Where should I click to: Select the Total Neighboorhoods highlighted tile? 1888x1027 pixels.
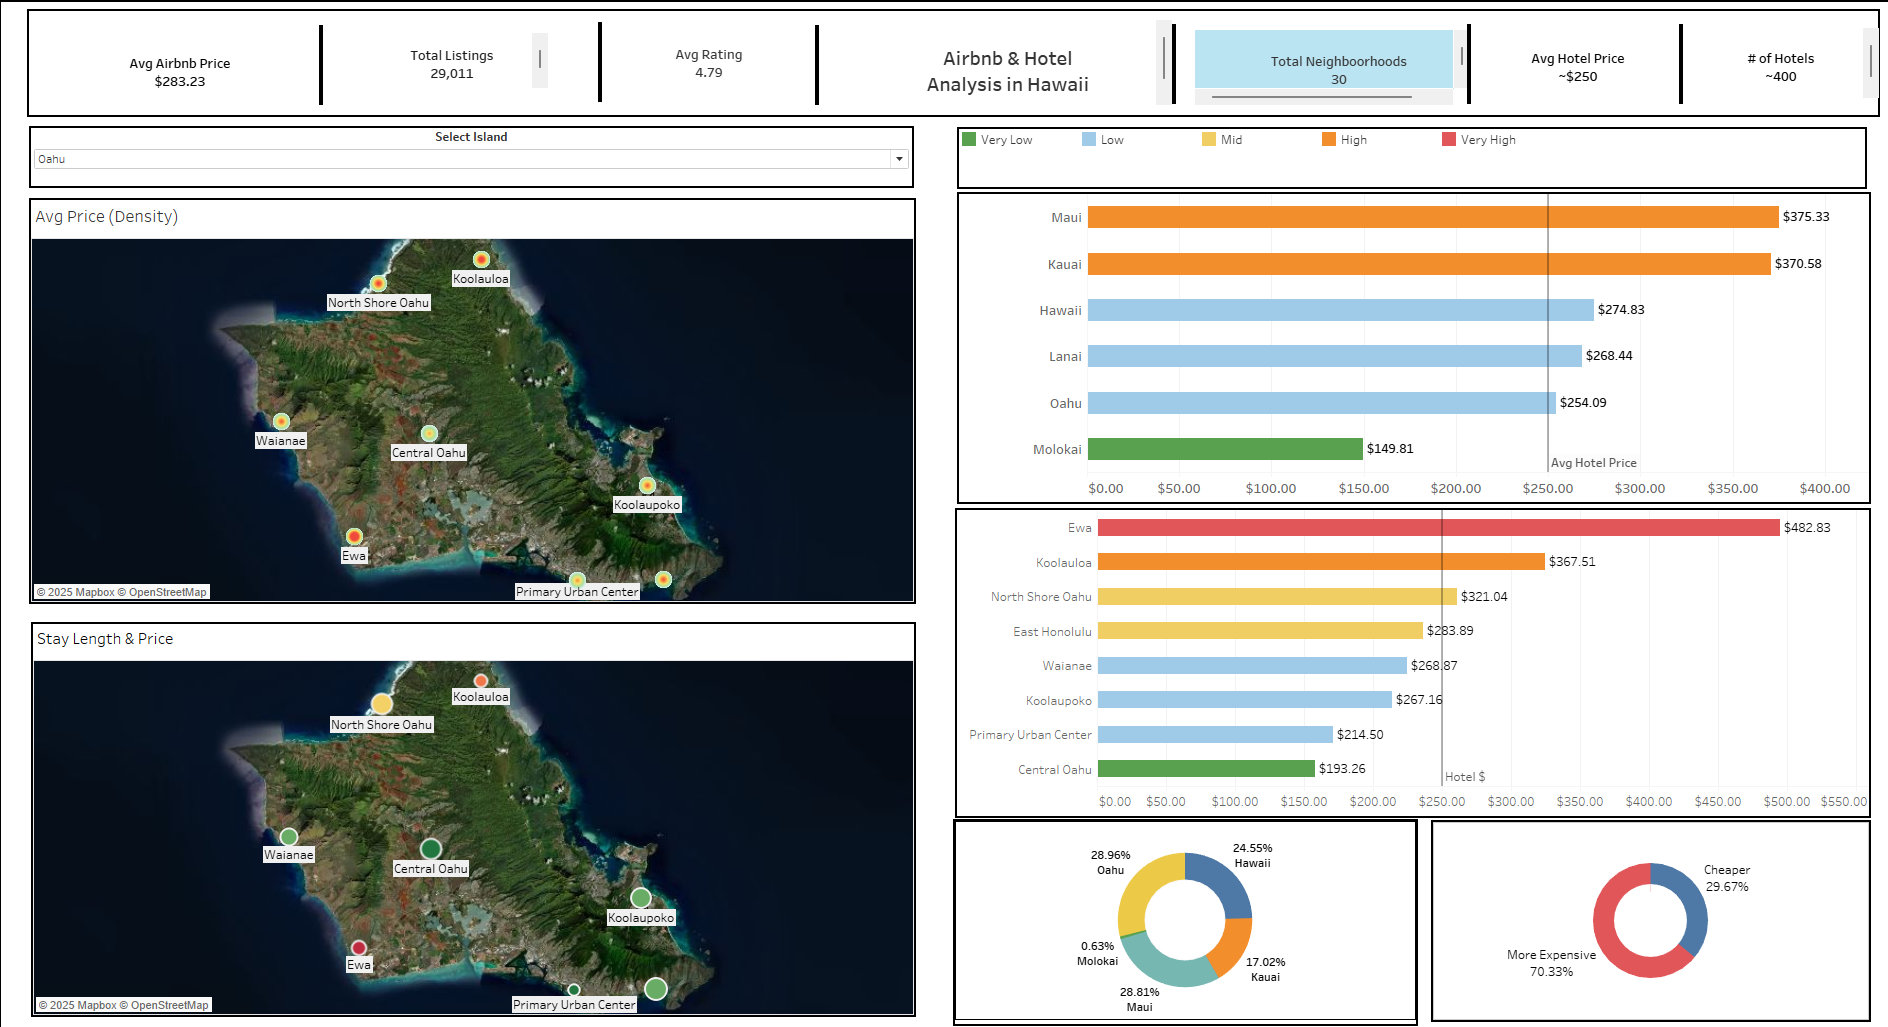[x=1323, y=60]
